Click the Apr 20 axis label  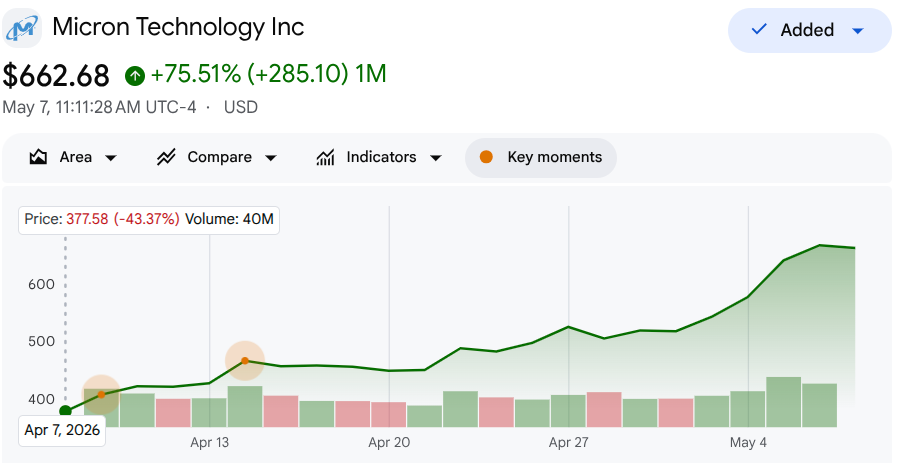[389, 442]
